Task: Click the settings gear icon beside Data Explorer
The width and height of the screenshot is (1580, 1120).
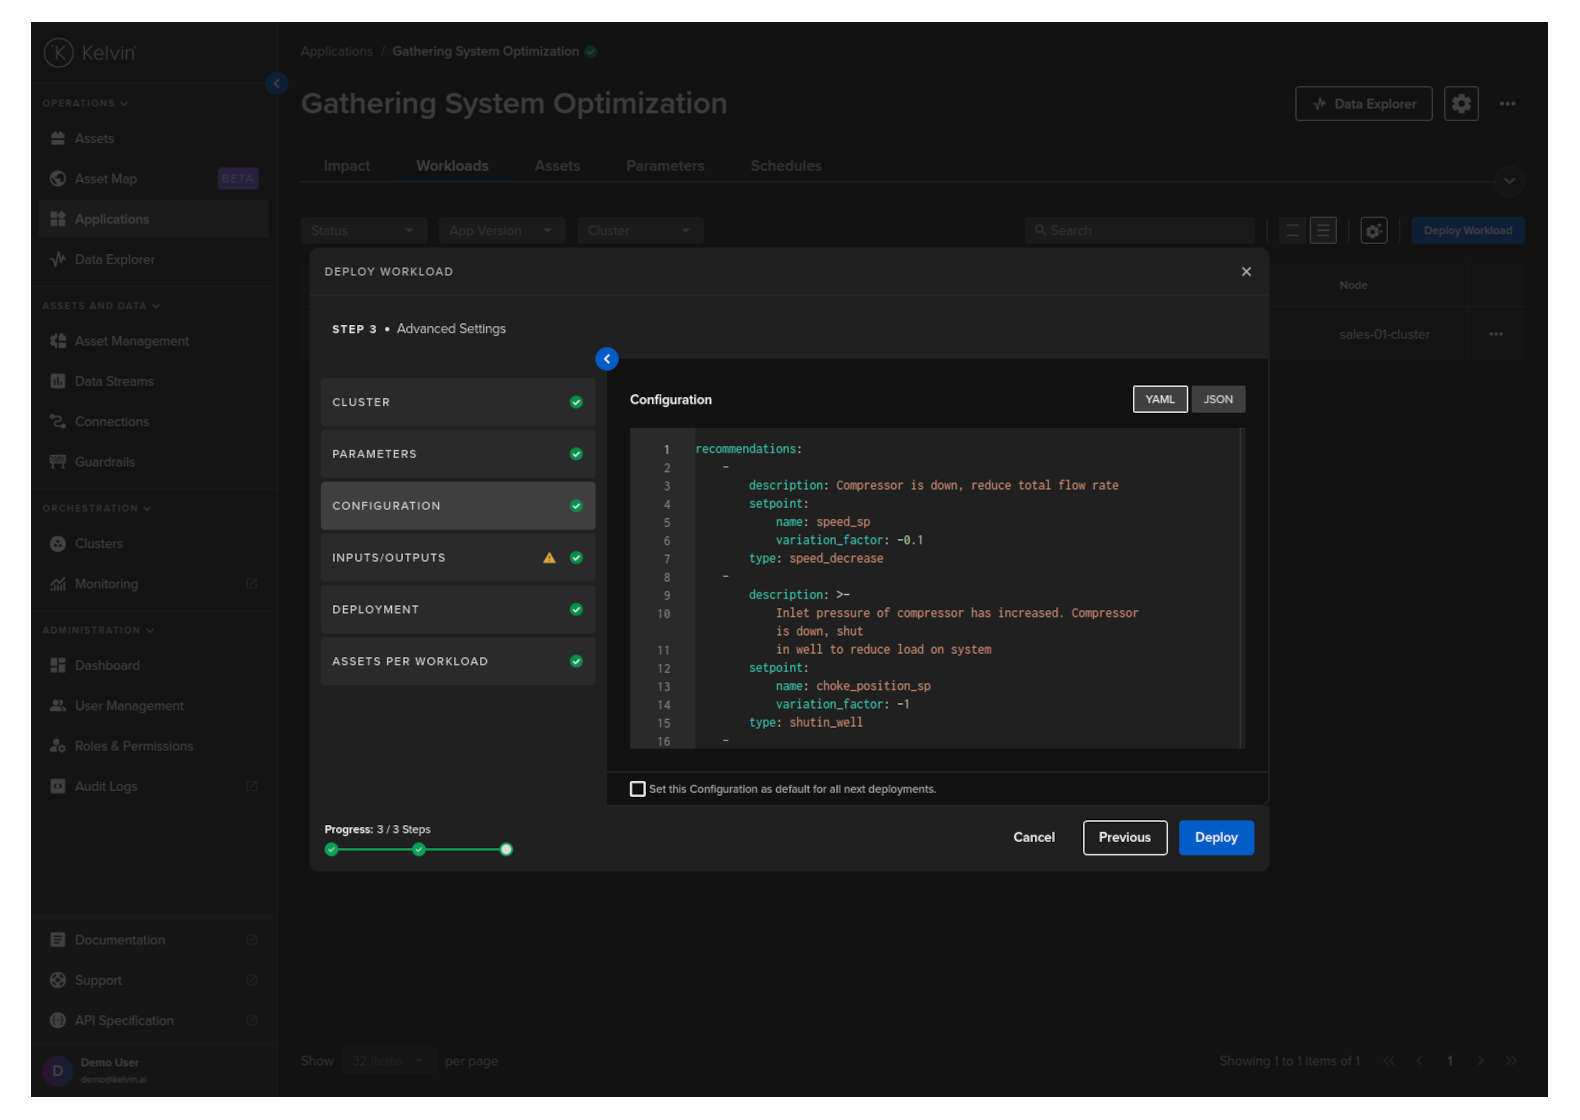Action: click(1461, 104)
